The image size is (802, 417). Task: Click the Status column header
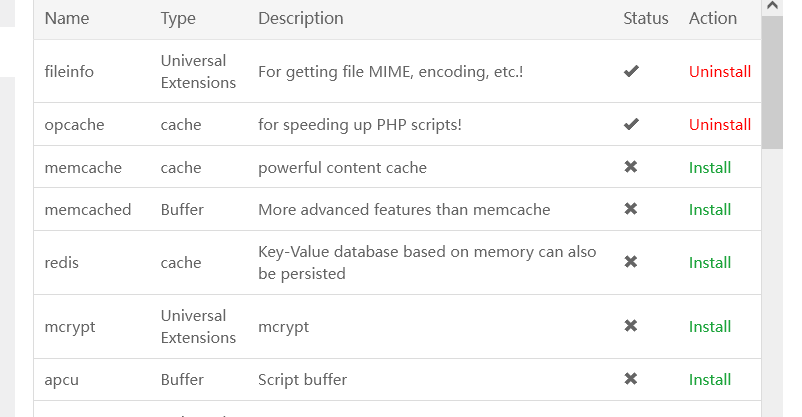point(645,19)
